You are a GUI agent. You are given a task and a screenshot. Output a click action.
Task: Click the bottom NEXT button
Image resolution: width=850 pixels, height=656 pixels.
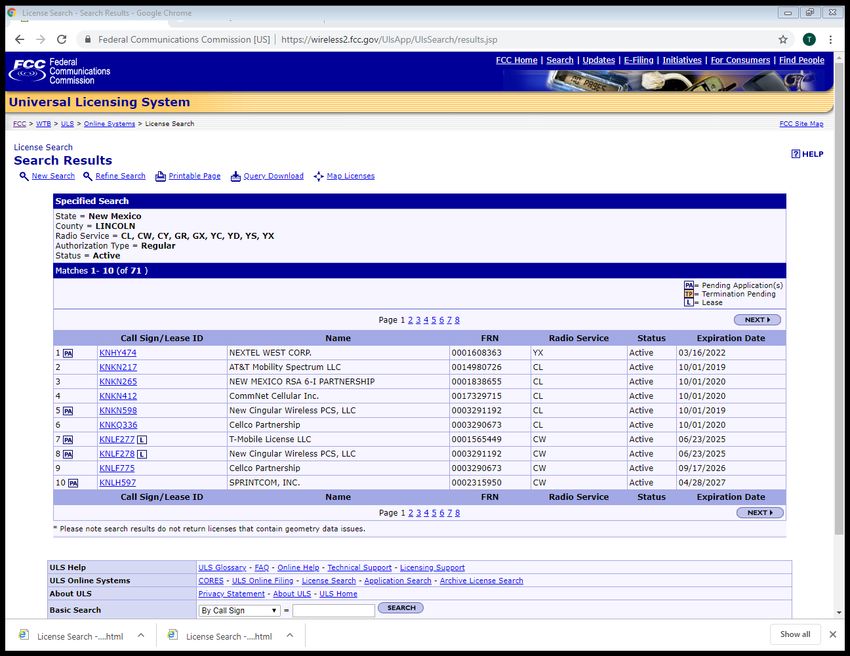[759, 513]
